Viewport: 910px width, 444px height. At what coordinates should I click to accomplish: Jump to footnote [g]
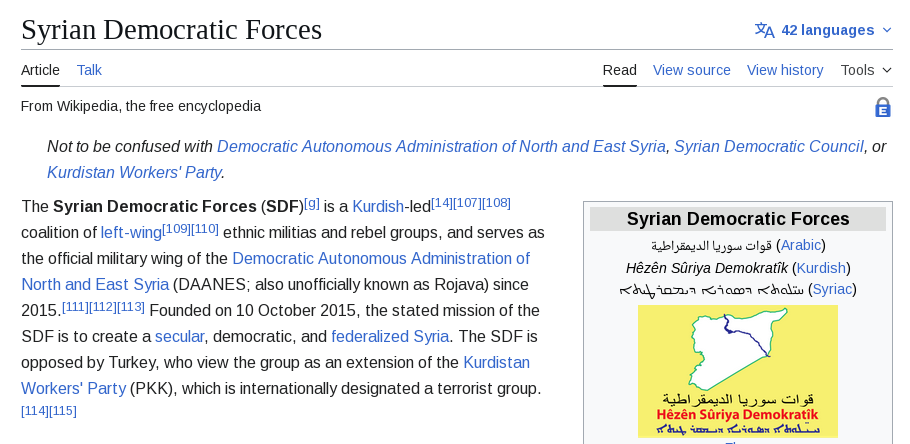click(x=312, y=203)
